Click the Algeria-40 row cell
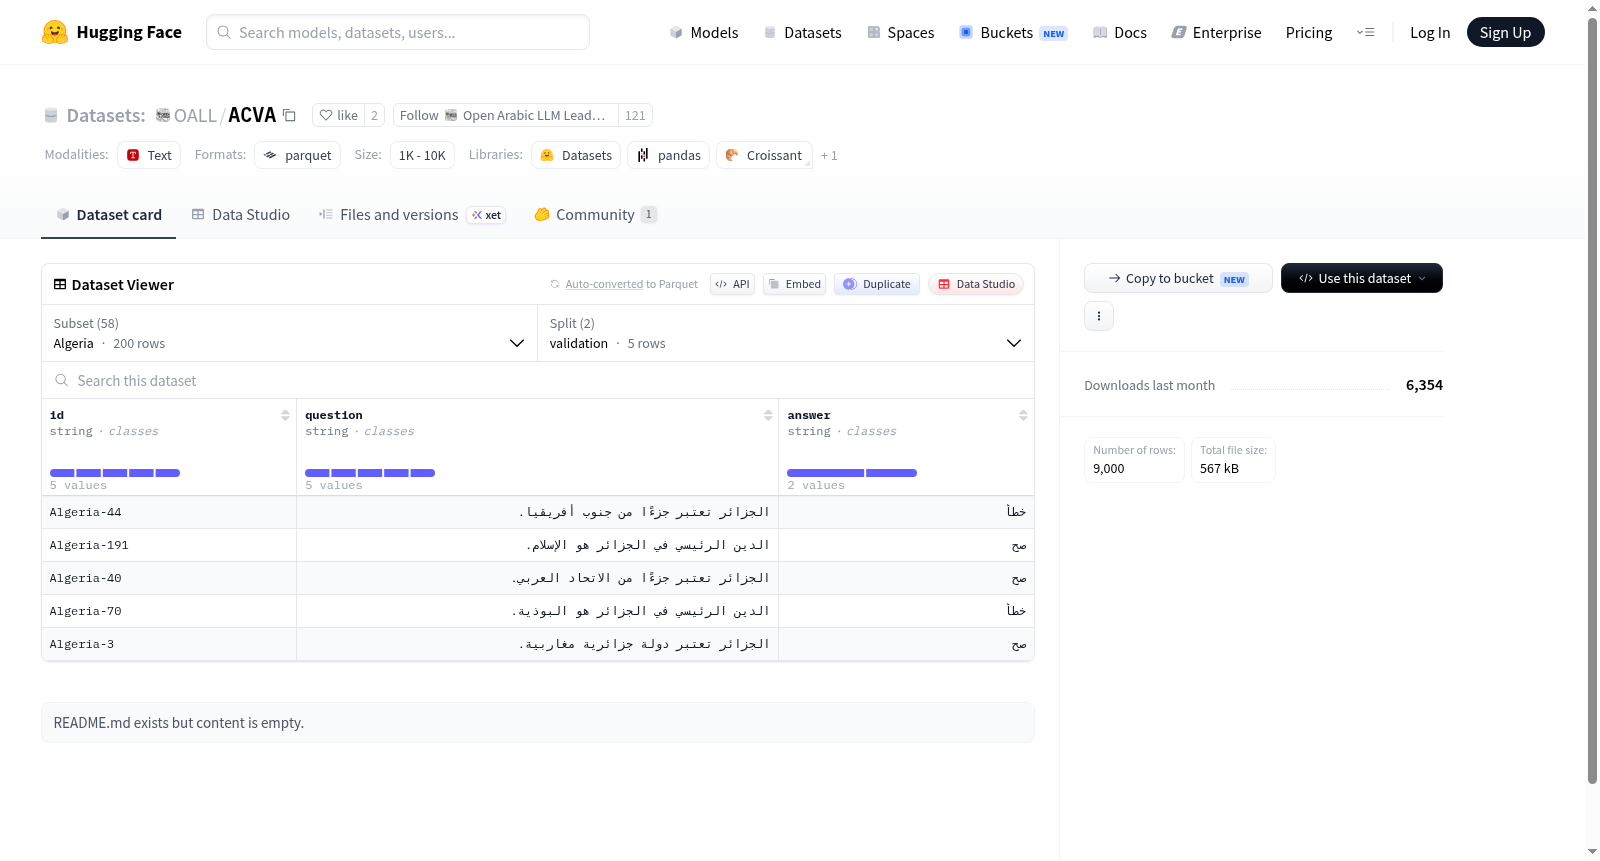Viewport: 1600px width, 861px height. (x=169, y=578)
